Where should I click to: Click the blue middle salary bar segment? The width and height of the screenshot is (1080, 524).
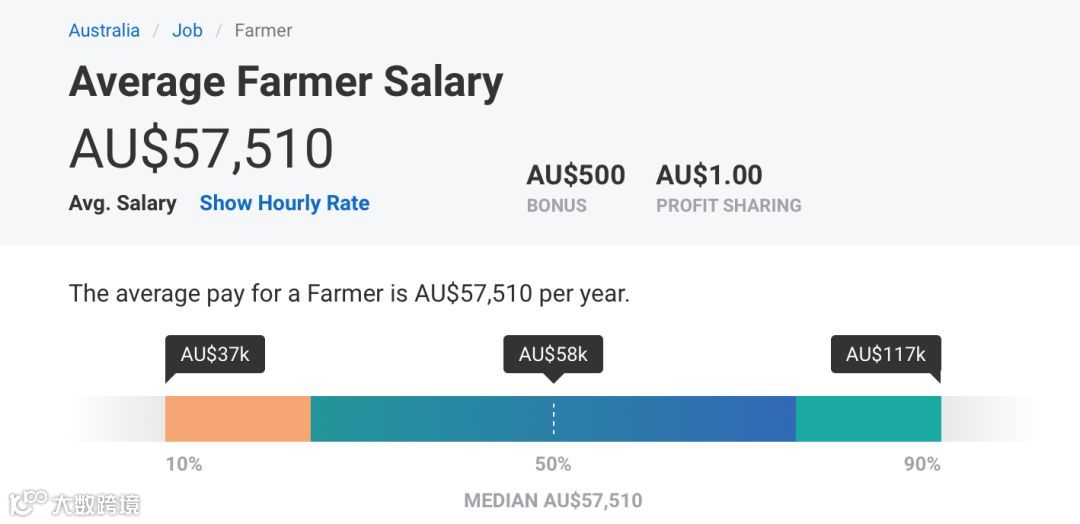(x=553, y=419)
